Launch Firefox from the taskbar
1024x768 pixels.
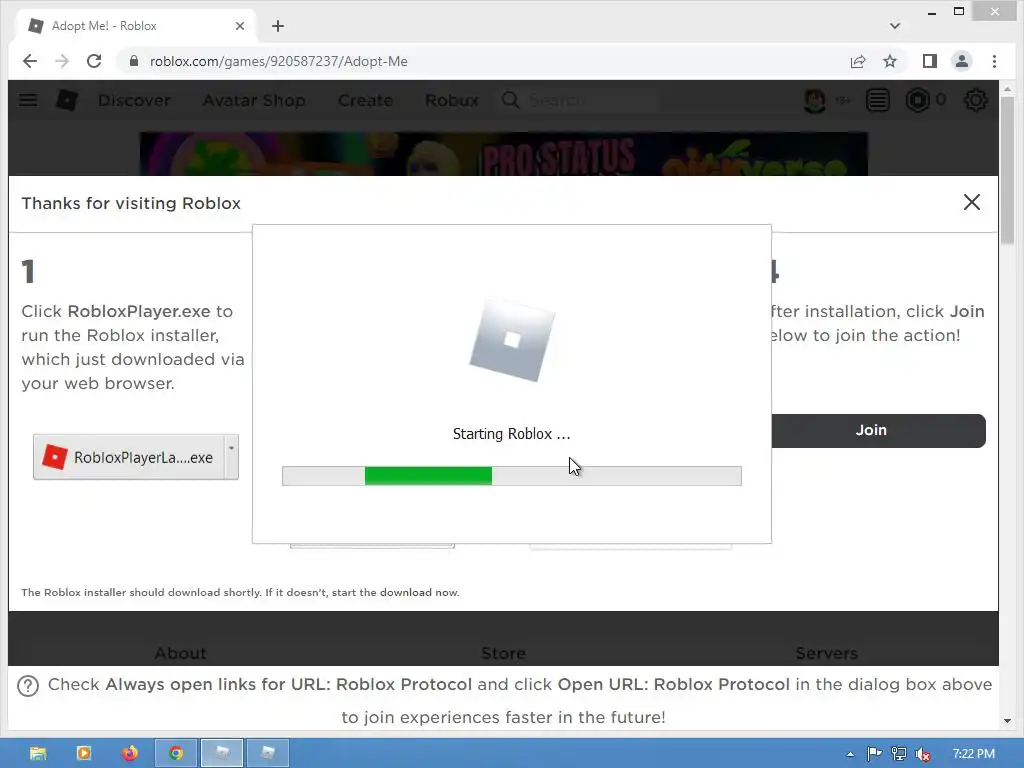(x=129, y=753)
